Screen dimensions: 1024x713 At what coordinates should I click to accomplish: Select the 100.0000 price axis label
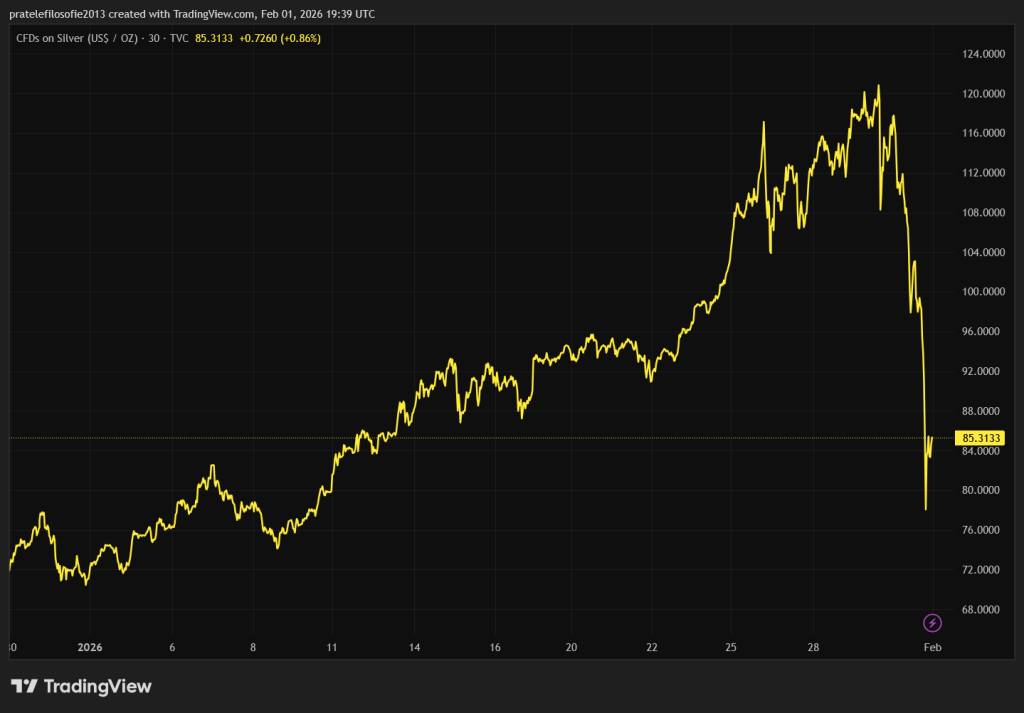coord(980,292)
